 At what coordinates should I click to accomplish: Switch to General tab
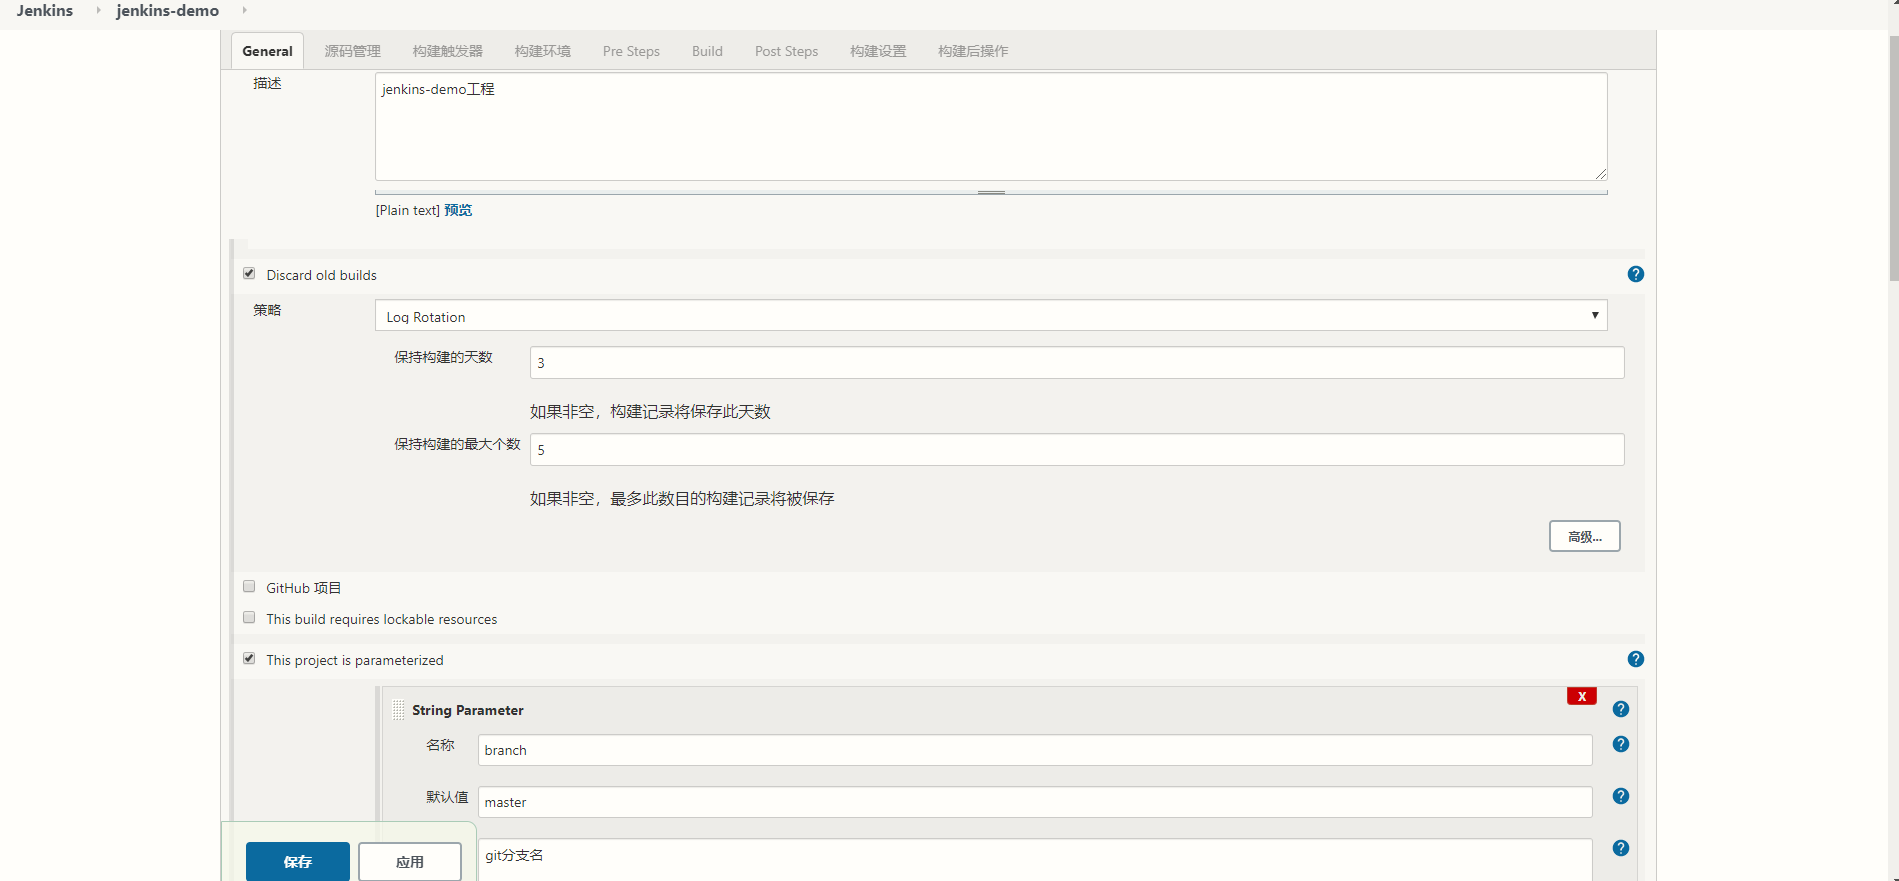point(267,51)
